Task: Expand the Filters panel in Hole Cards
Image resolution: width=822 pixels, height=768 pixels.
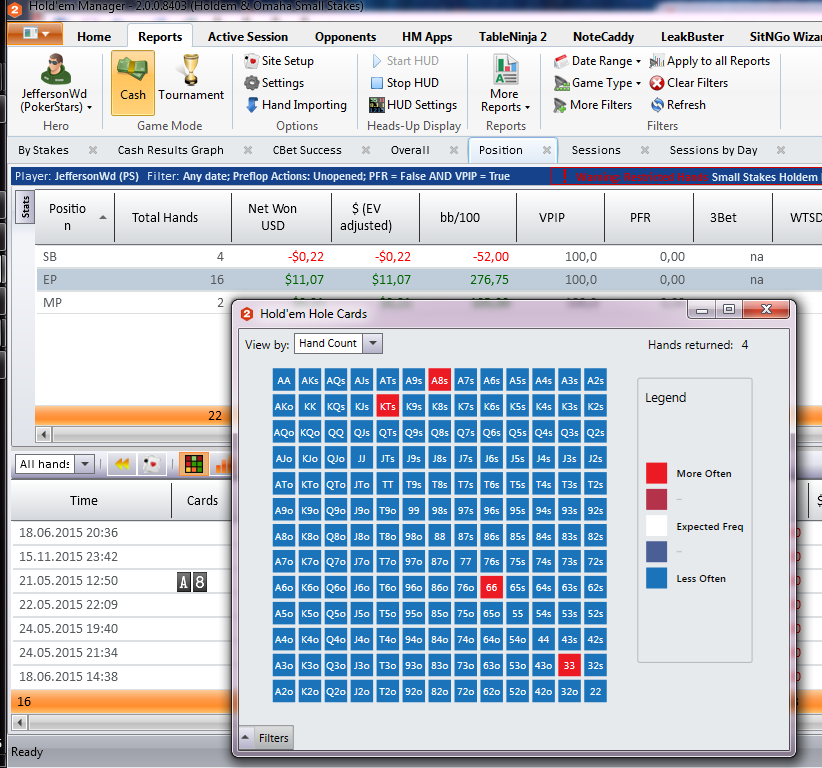Action: 266,738
